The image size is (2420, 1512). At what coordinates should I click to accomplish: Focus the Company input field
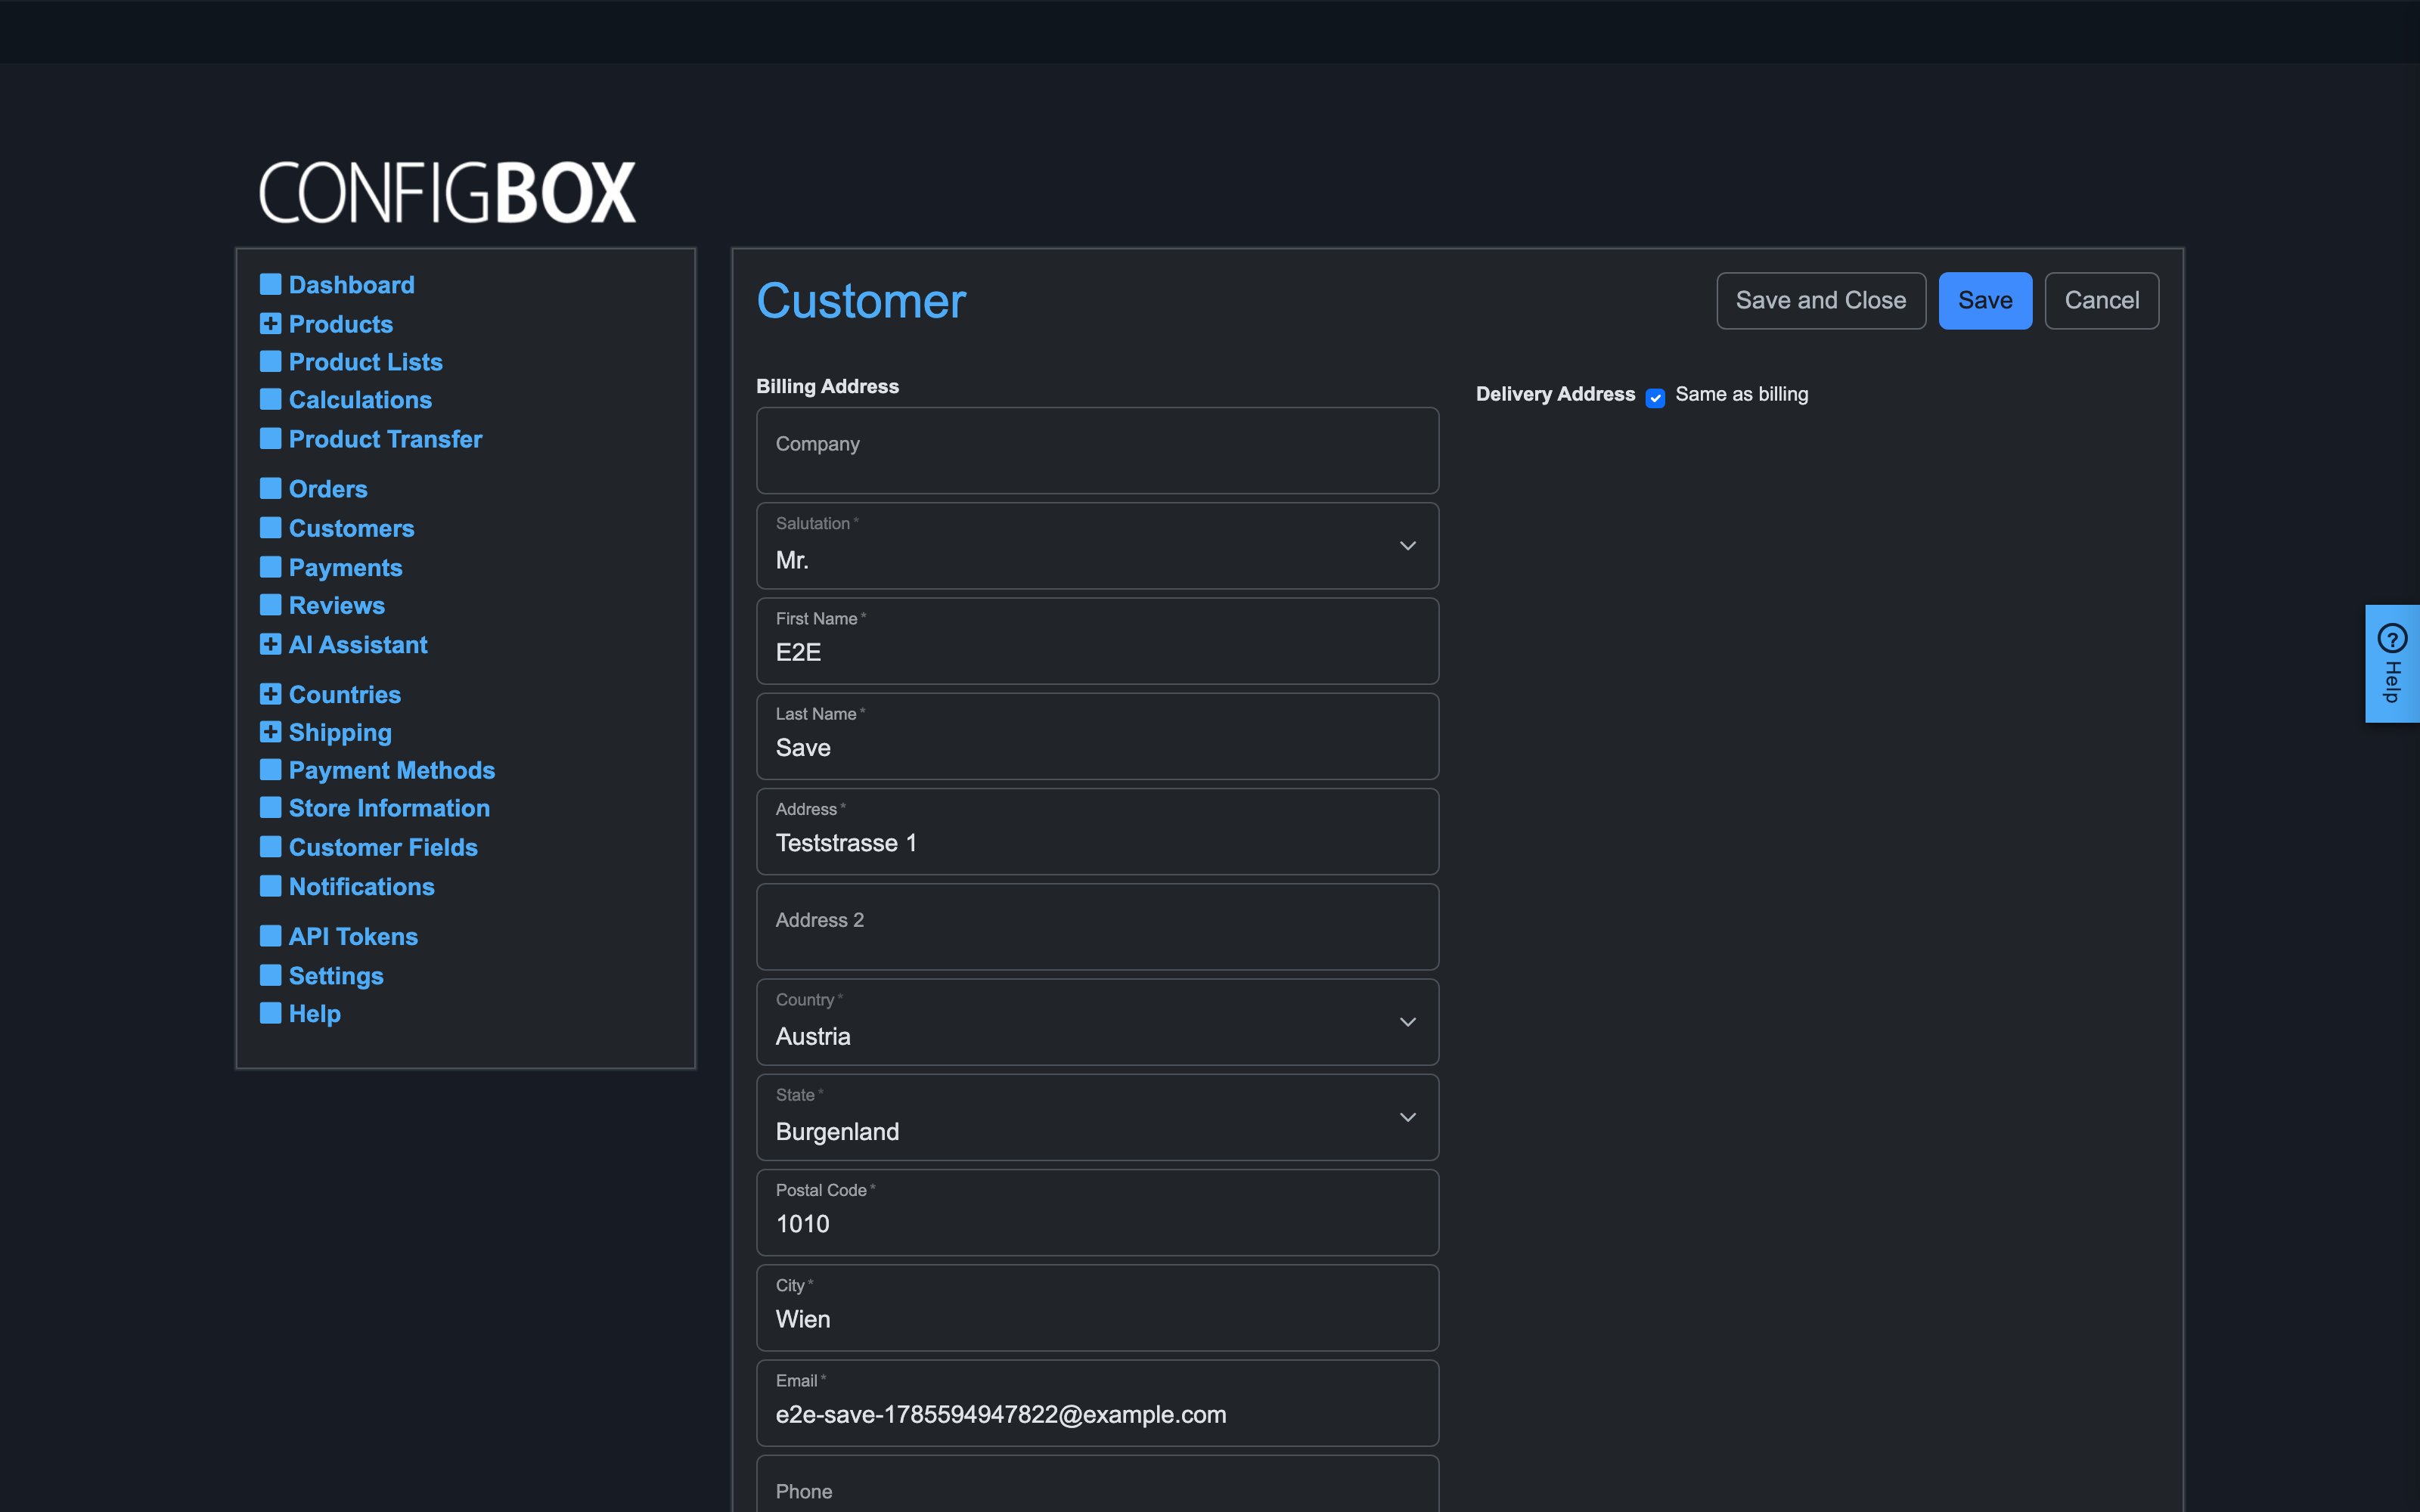(1097, 450)
